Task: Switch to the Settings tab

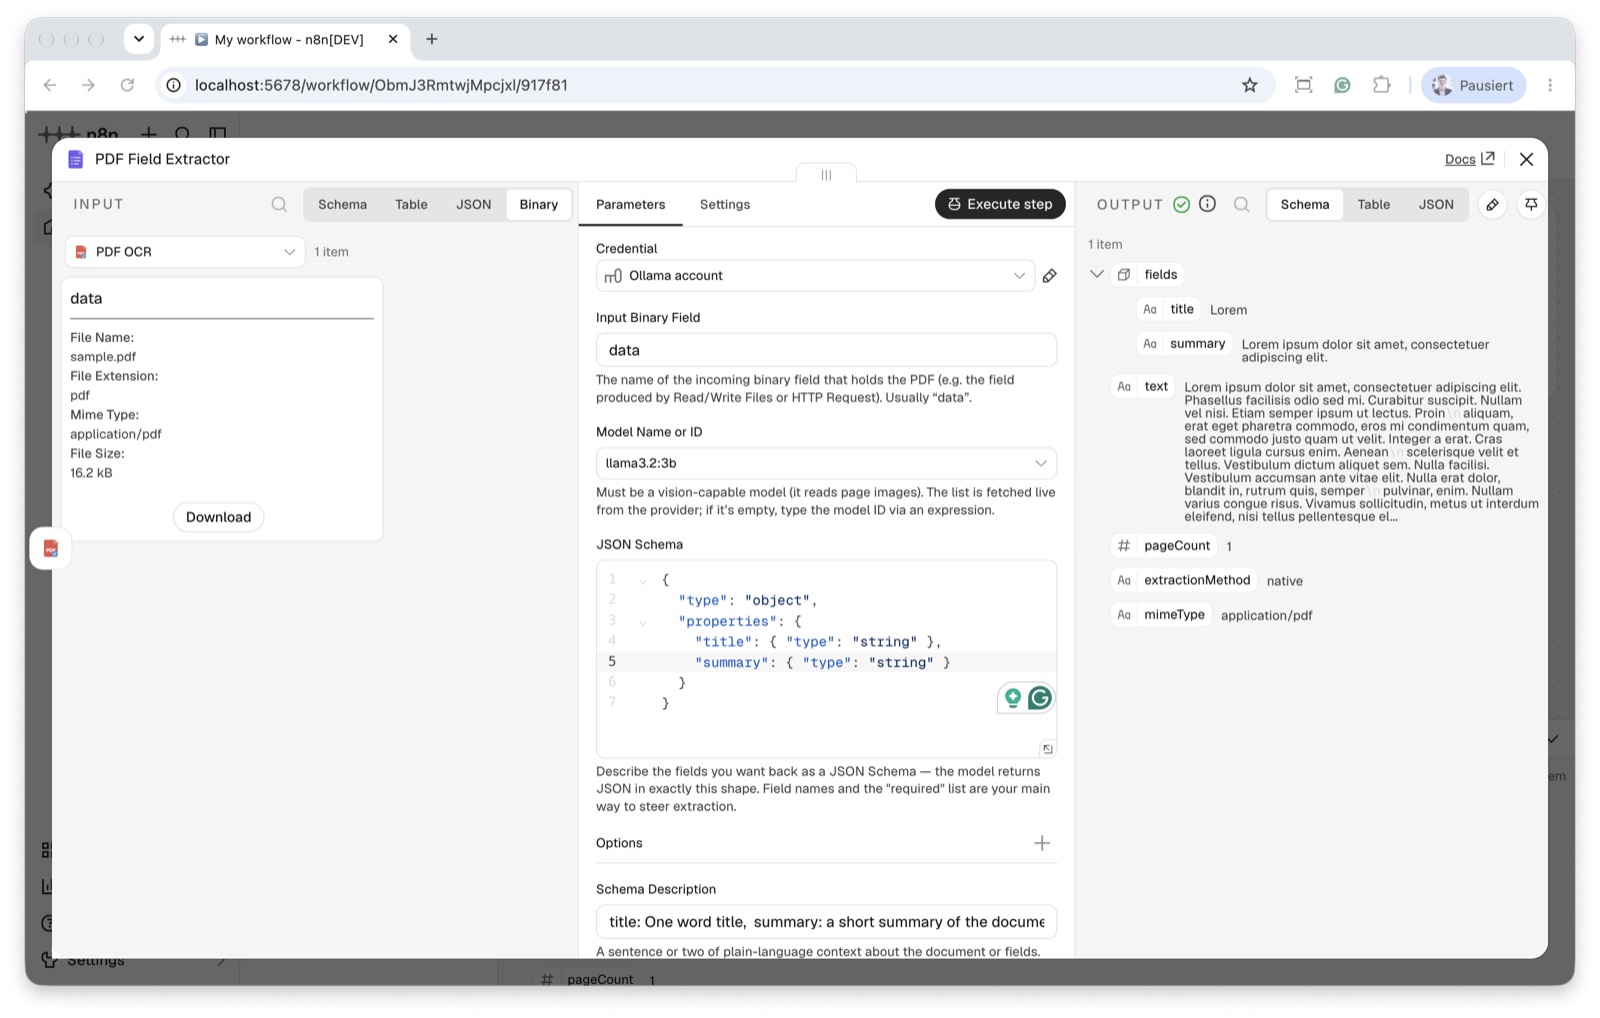Action: coord(725,204)
